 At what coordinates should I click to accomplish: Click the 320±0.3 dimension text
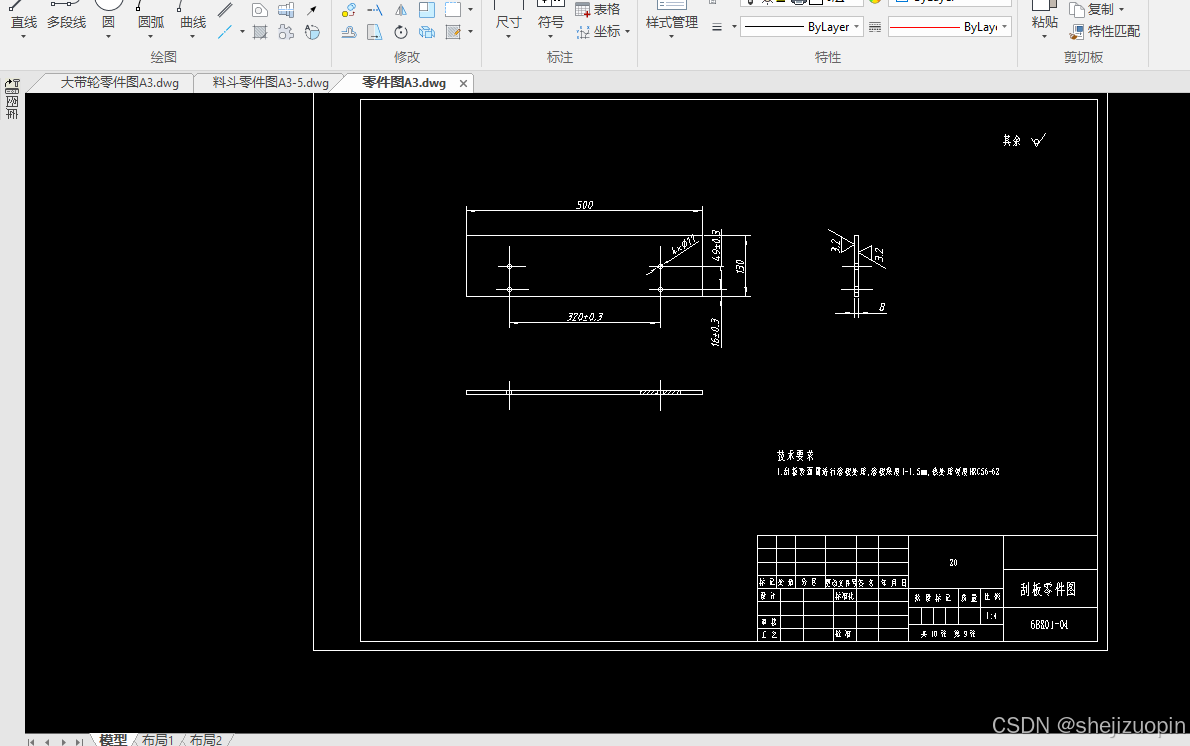pyautogui.click(x=585, y=316)
